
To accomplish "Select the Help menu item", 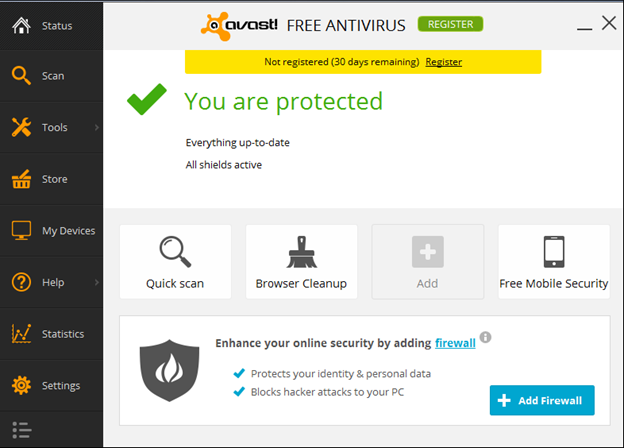I will [x=51, y=282].
